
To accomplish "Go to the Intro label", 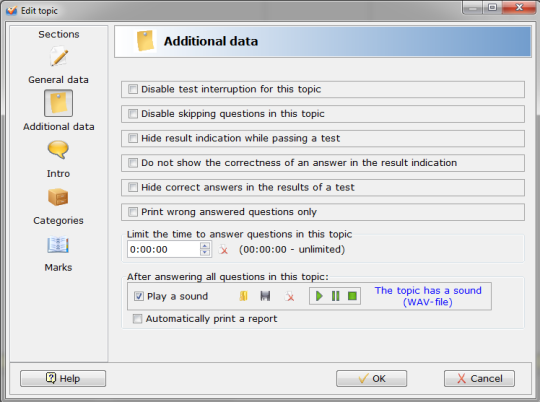I will coord(58,173).
